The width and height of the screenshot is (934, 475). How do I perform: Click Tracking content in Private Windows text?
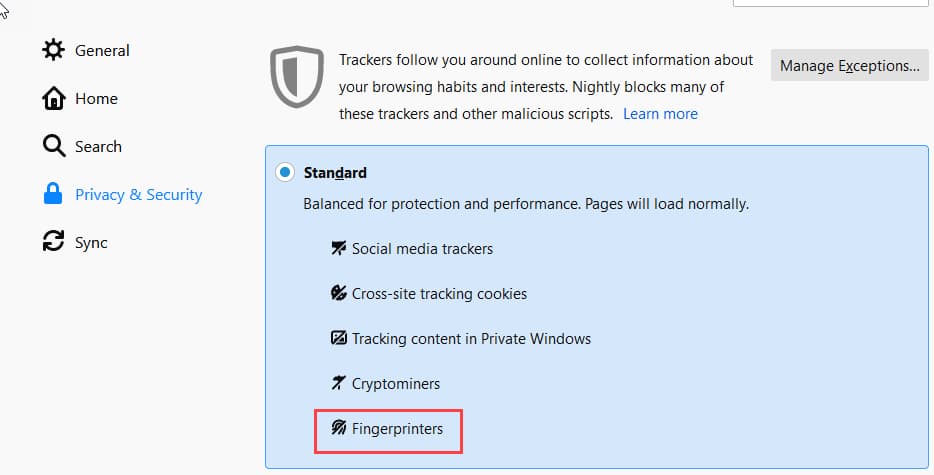click(x=471, y=339)
